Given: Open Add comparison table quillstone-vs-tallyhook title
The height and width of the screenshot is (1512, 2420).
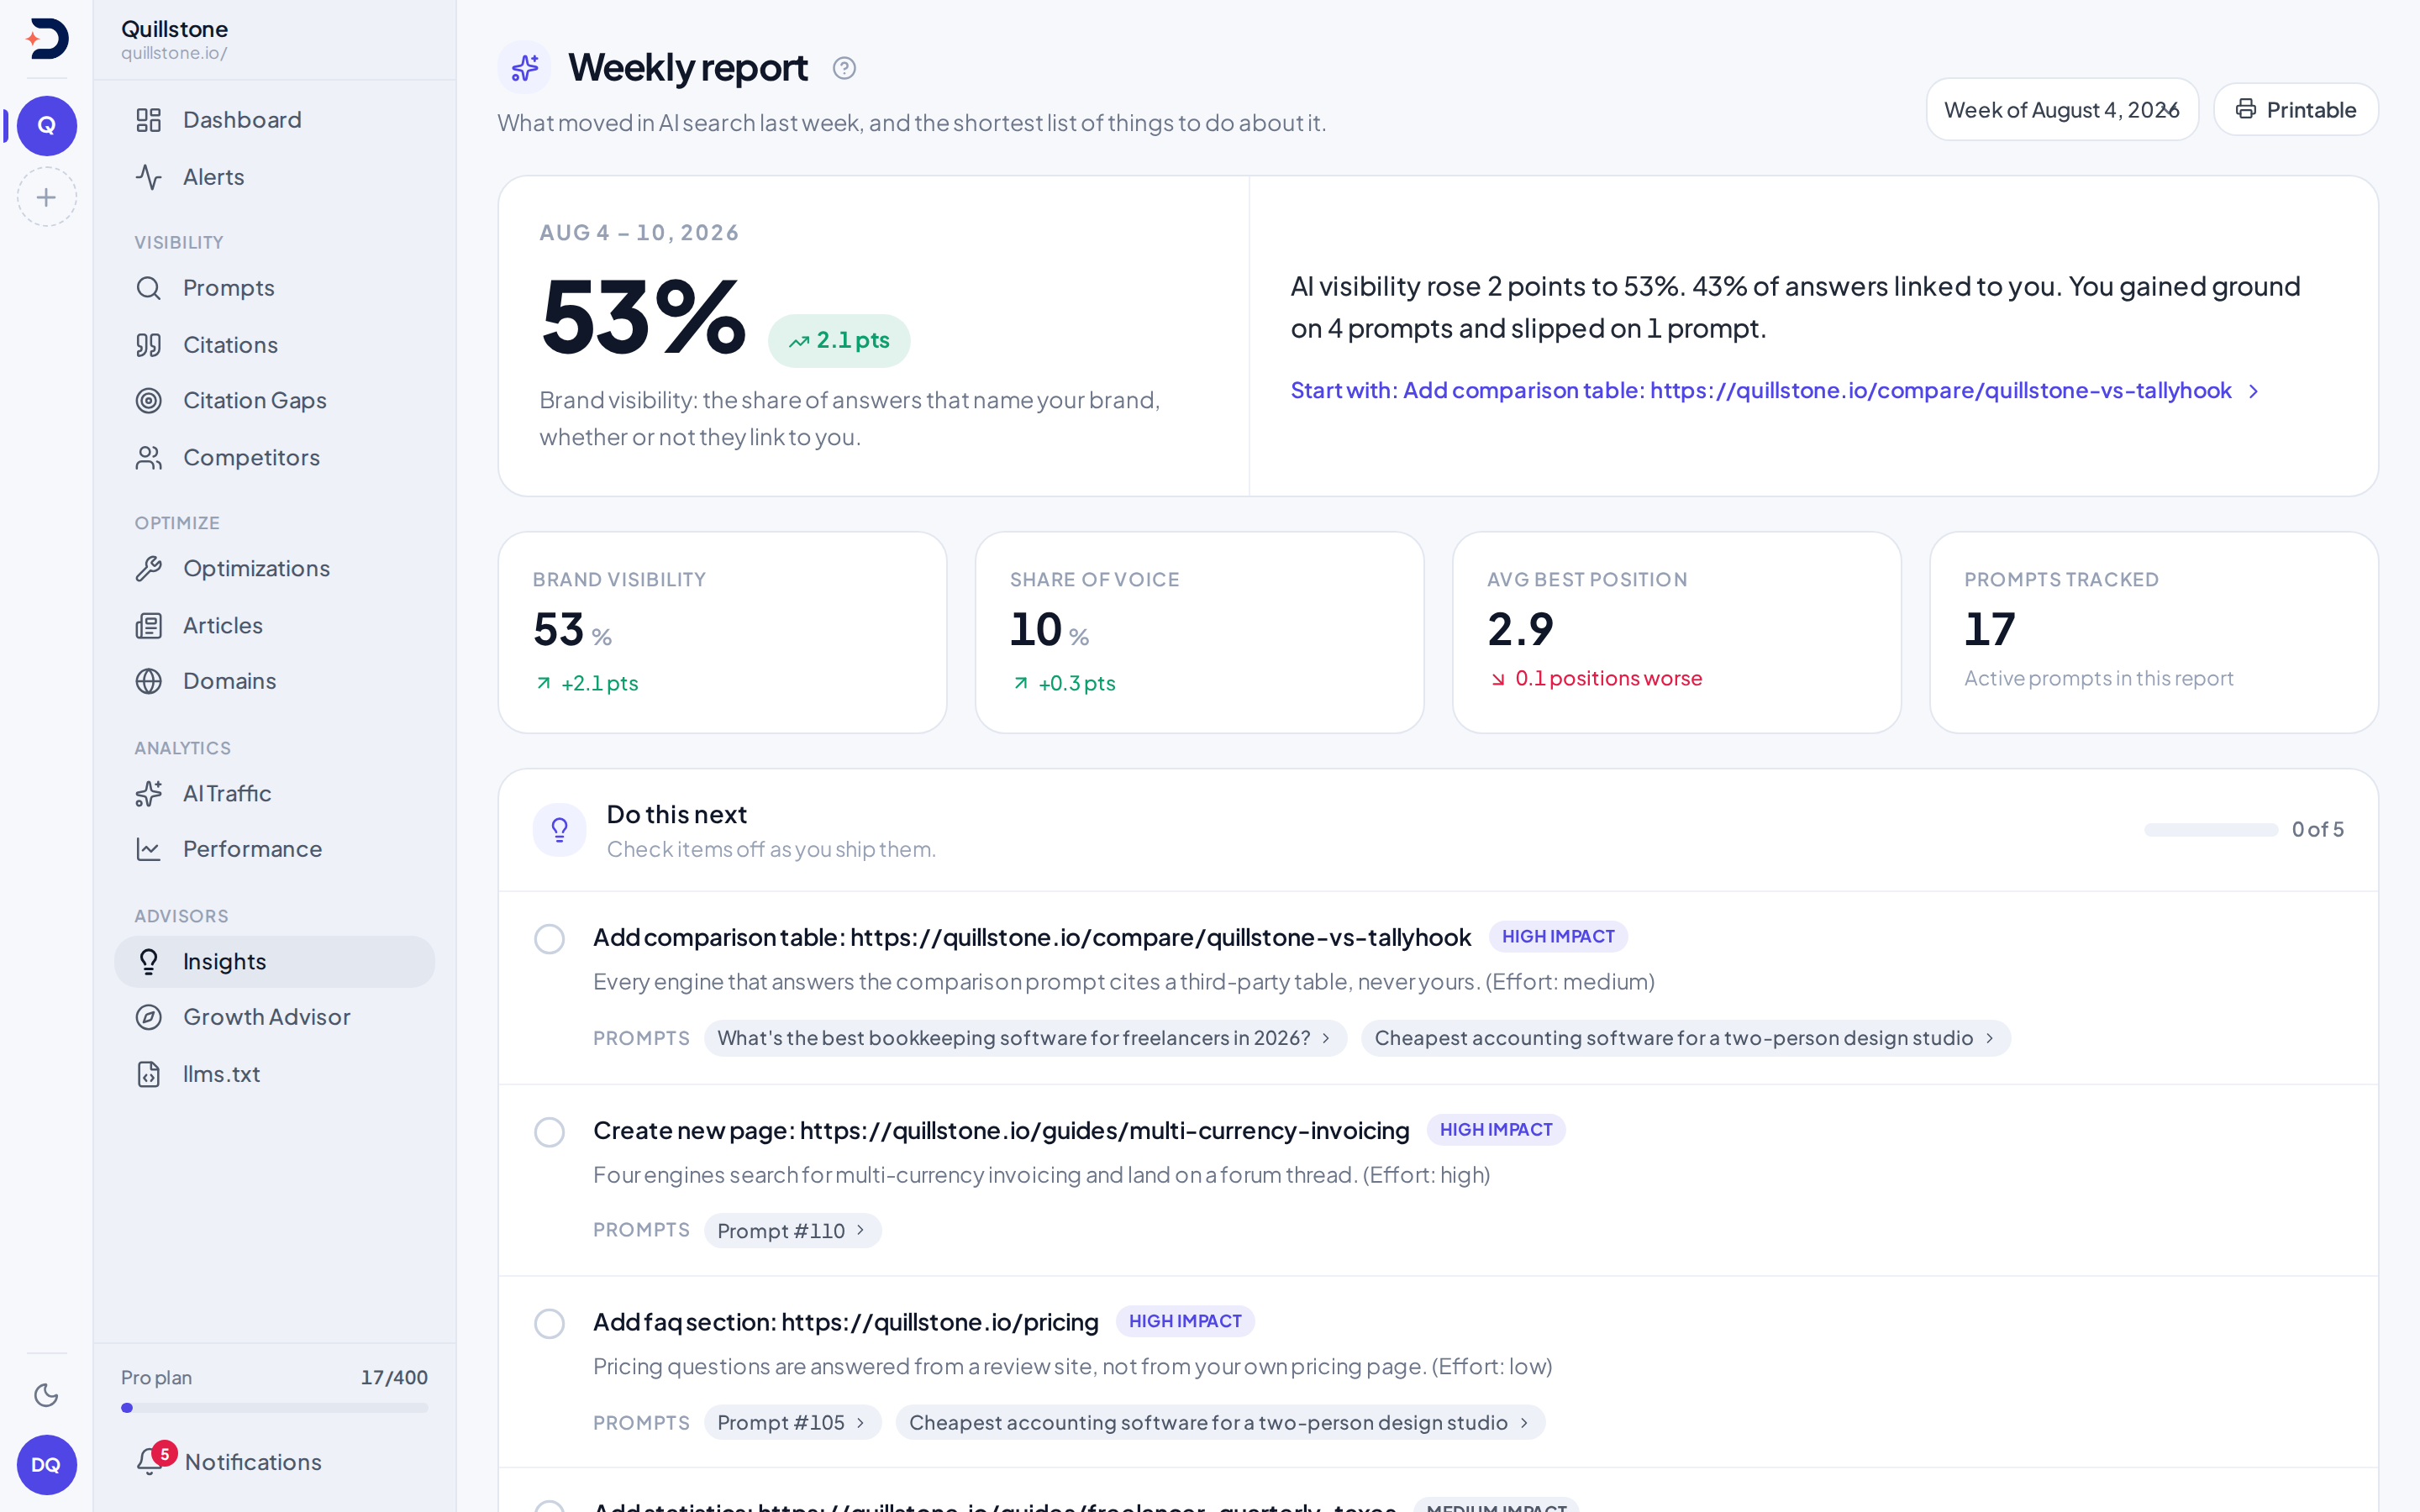Looking at the screenshot, I should [1032, 937].
